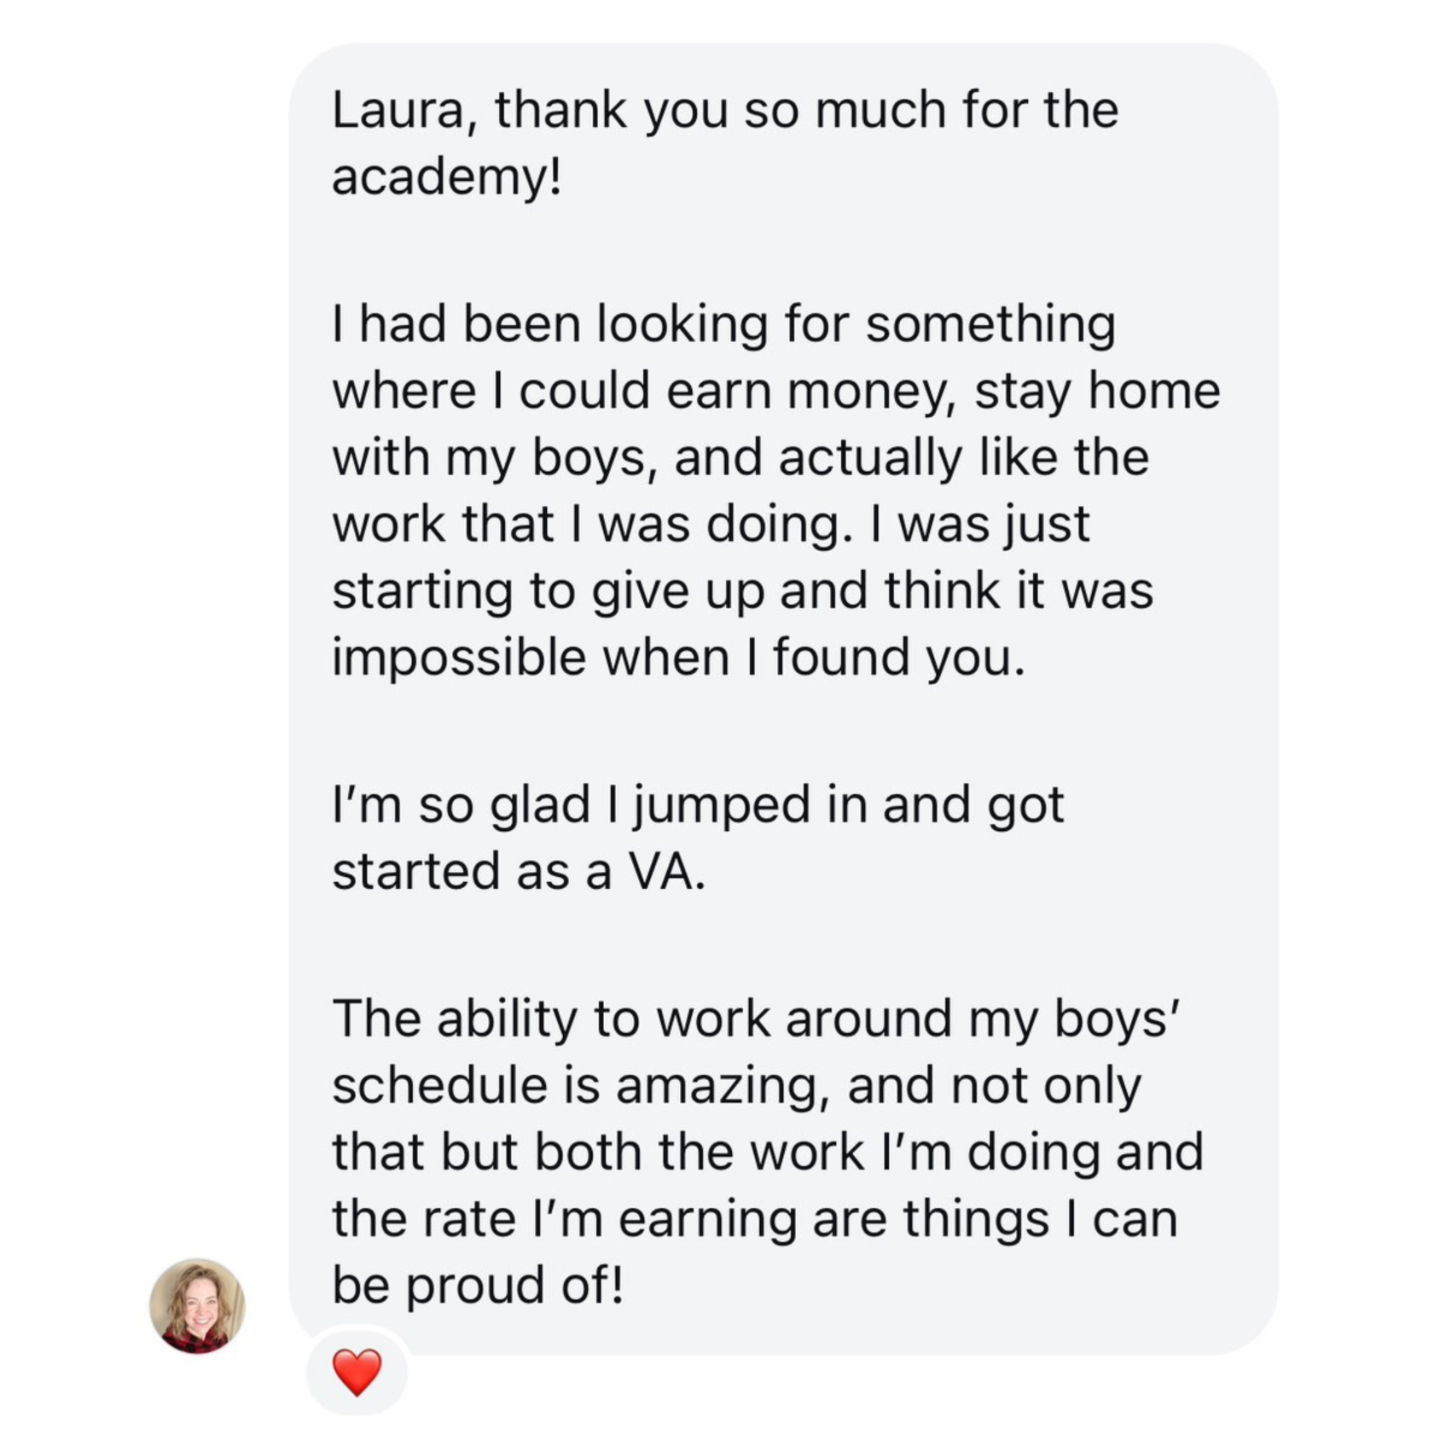Click the line "starting to give up and think it was"
The image size is (1440, 1440).
(x=742, y=591)
